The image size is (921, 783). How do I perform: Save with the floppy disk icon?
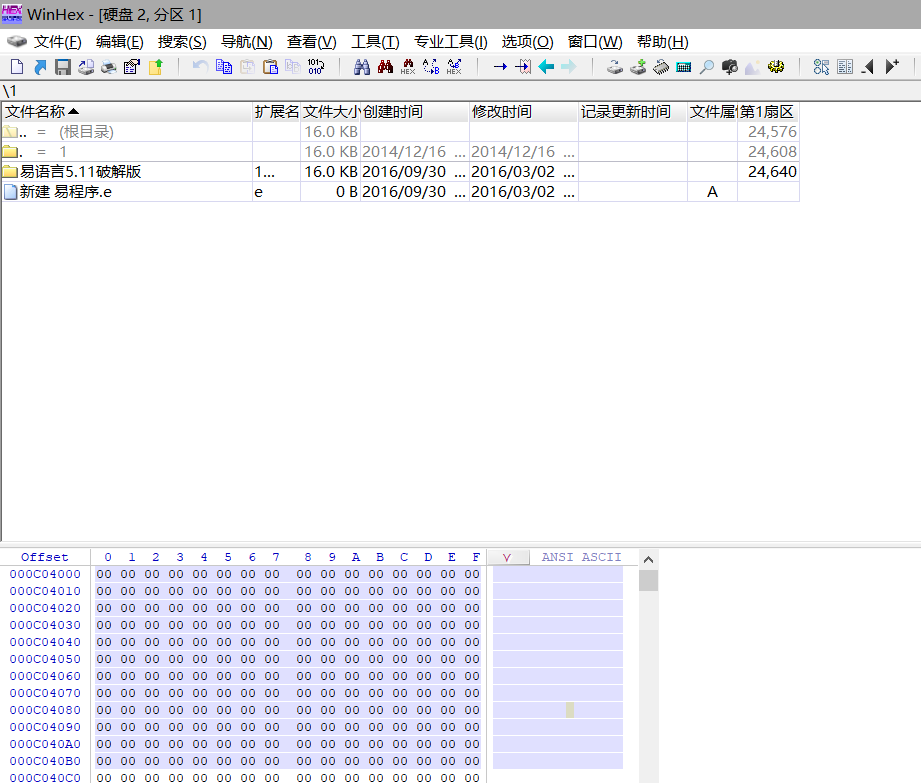tap(63, 67)
